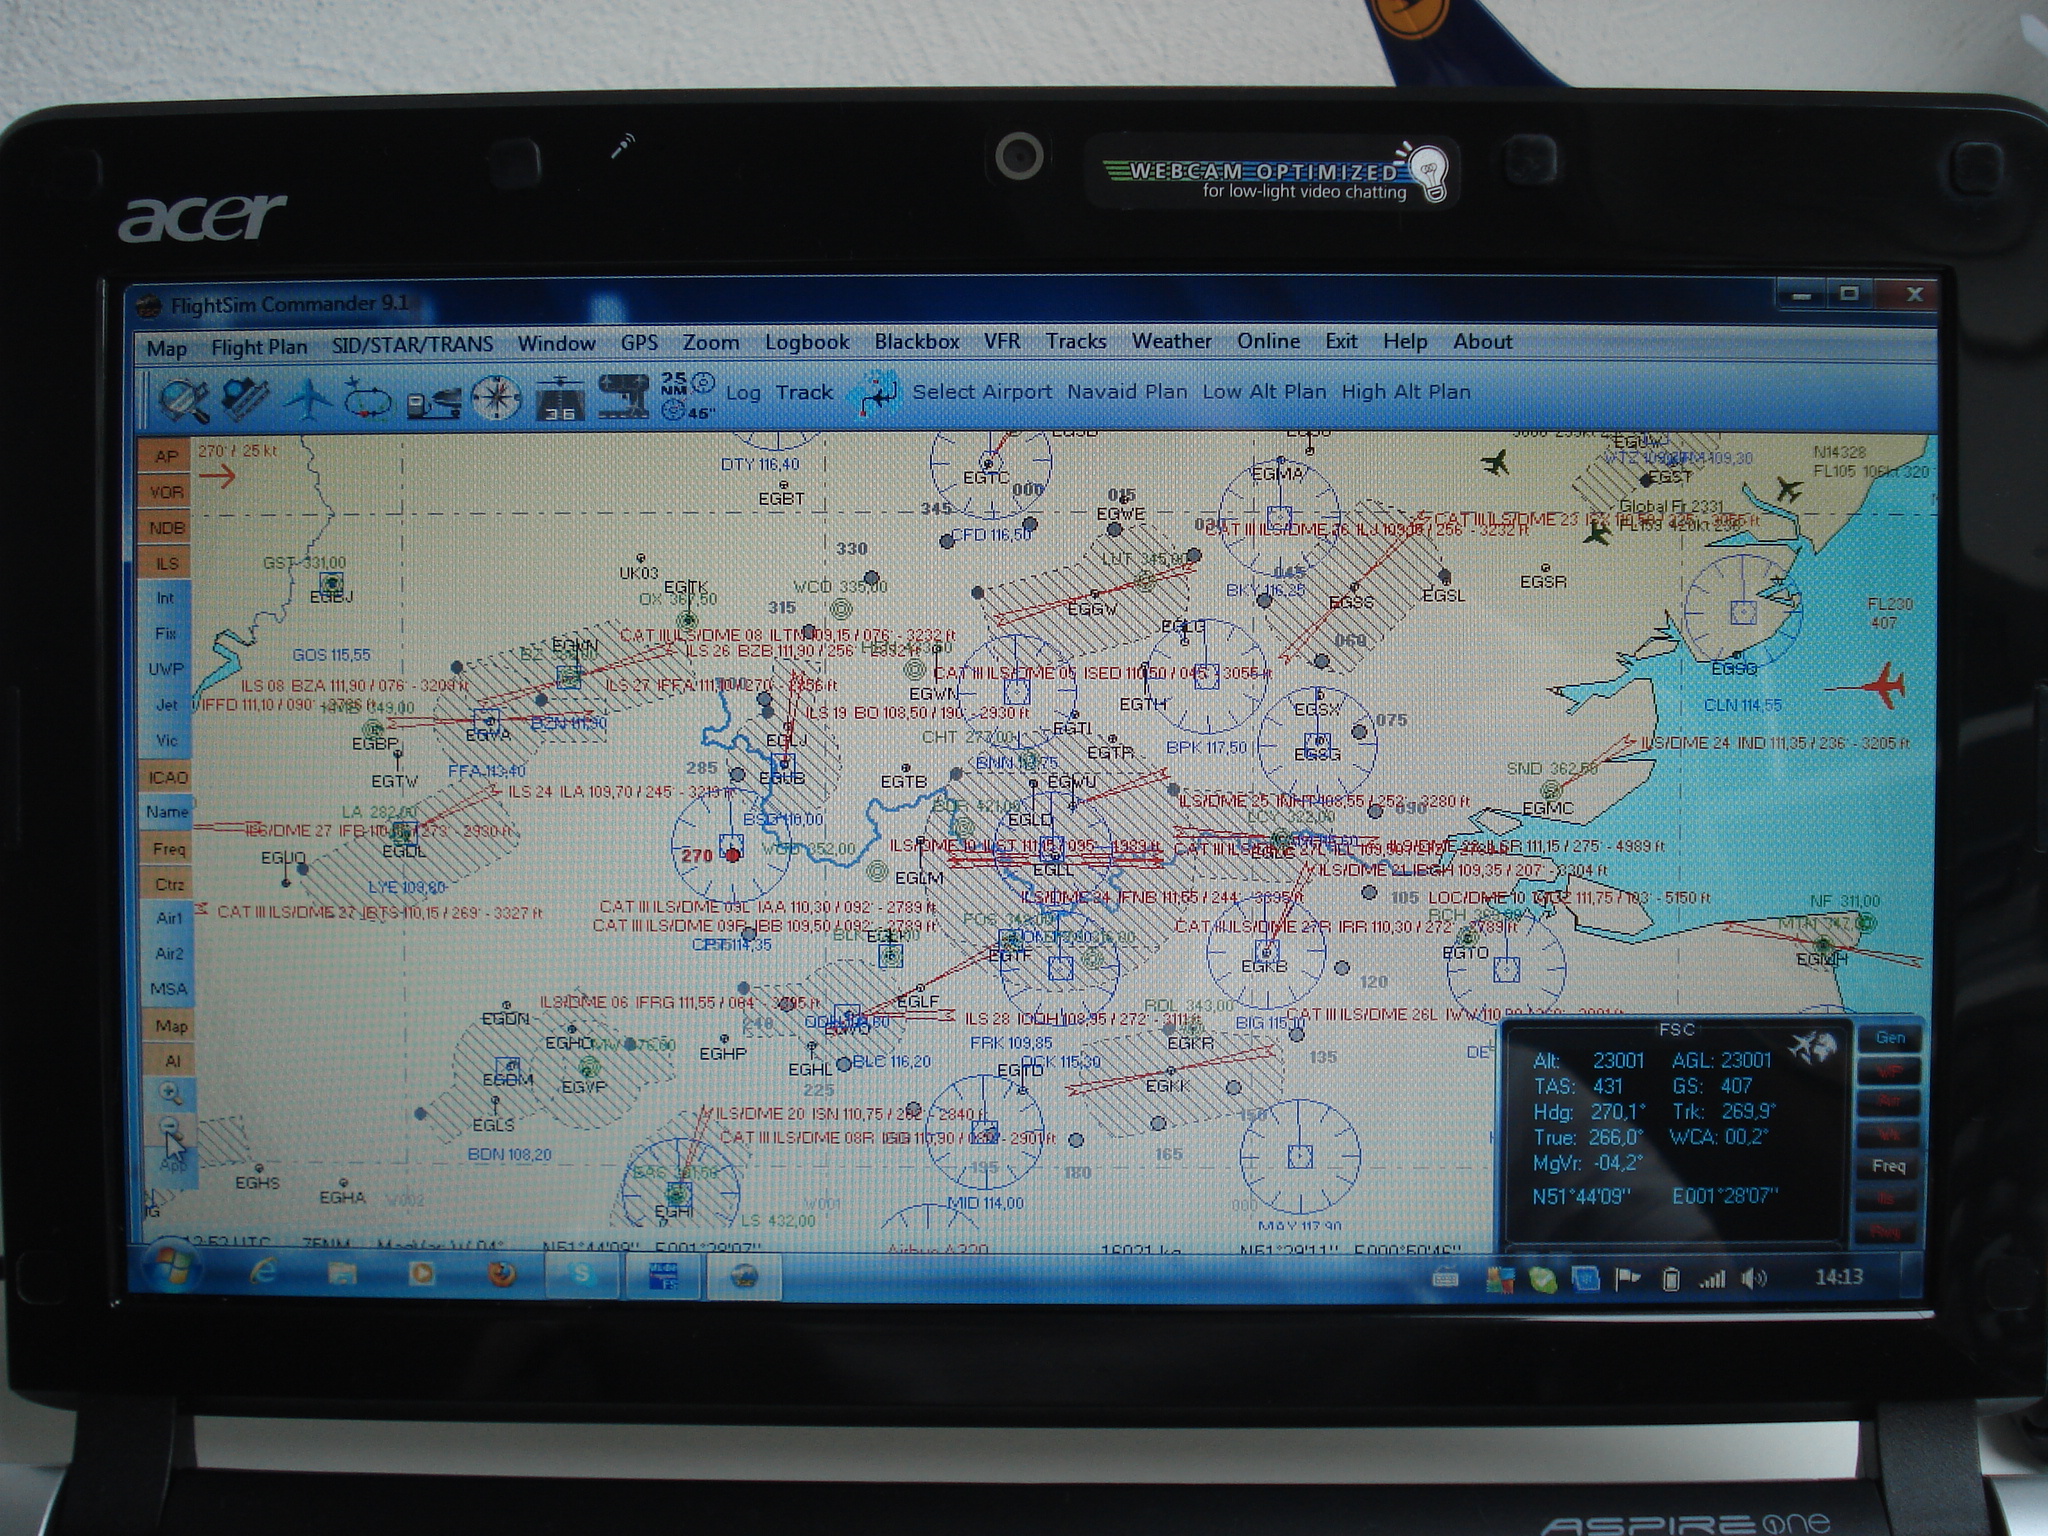This screenshot has height=1536, width=2048.
Task: Click the Low Alt Plan button
Action: pyautogui.click(x=1264, y=392)
